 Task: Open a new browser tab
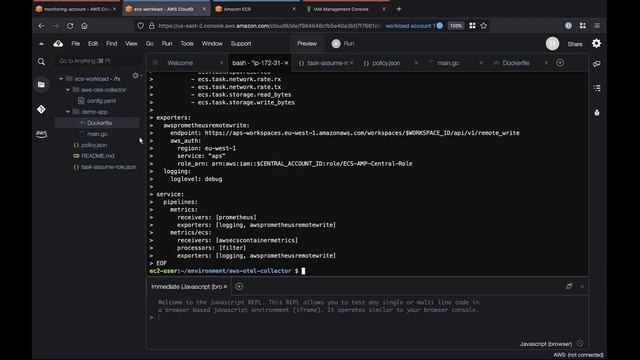pos(399,9)
